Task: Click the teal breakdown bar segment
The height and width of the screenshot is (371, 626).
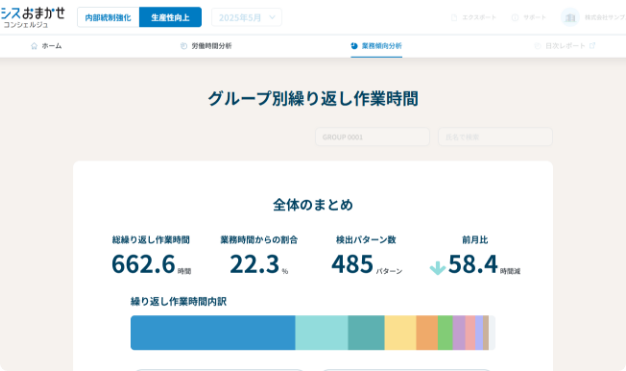Action: point(366,333)
